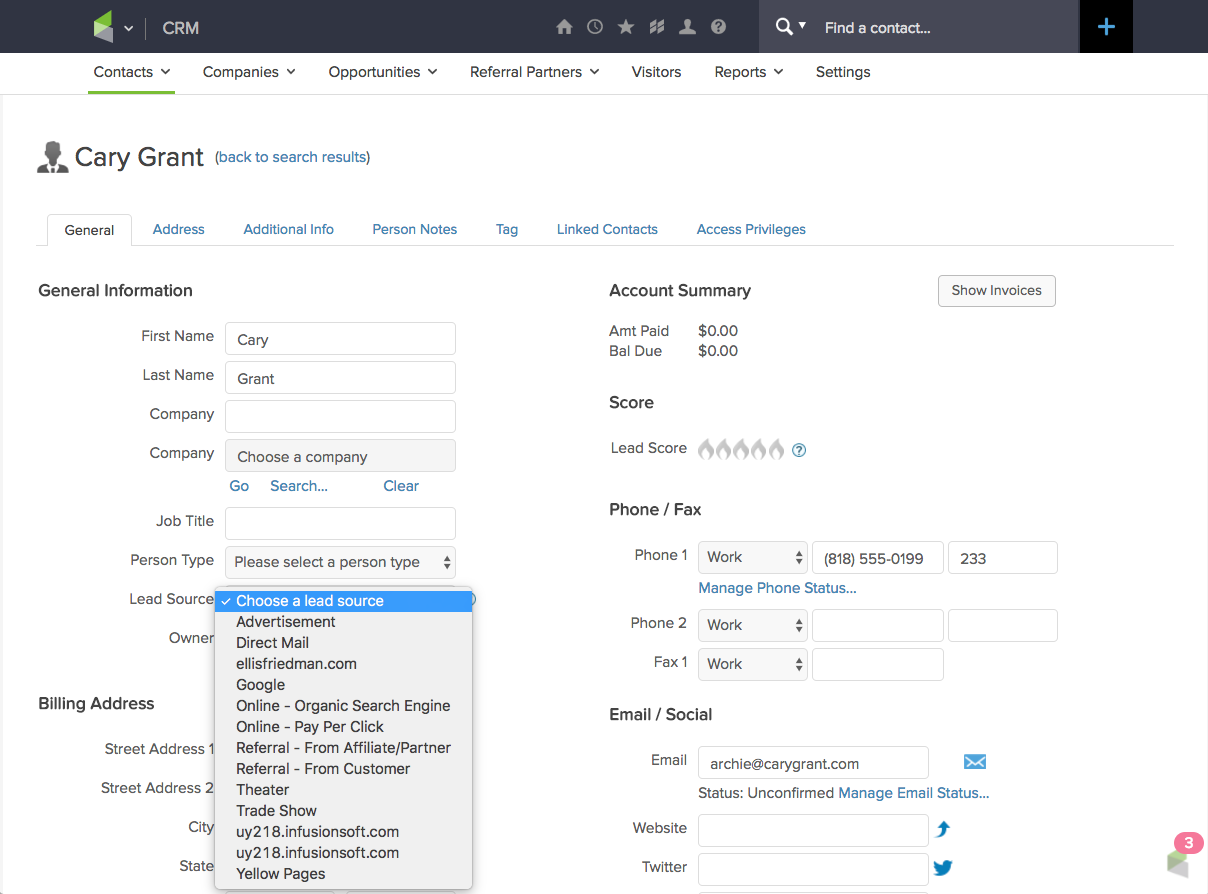View favorites using the star icon

point(626,27)
